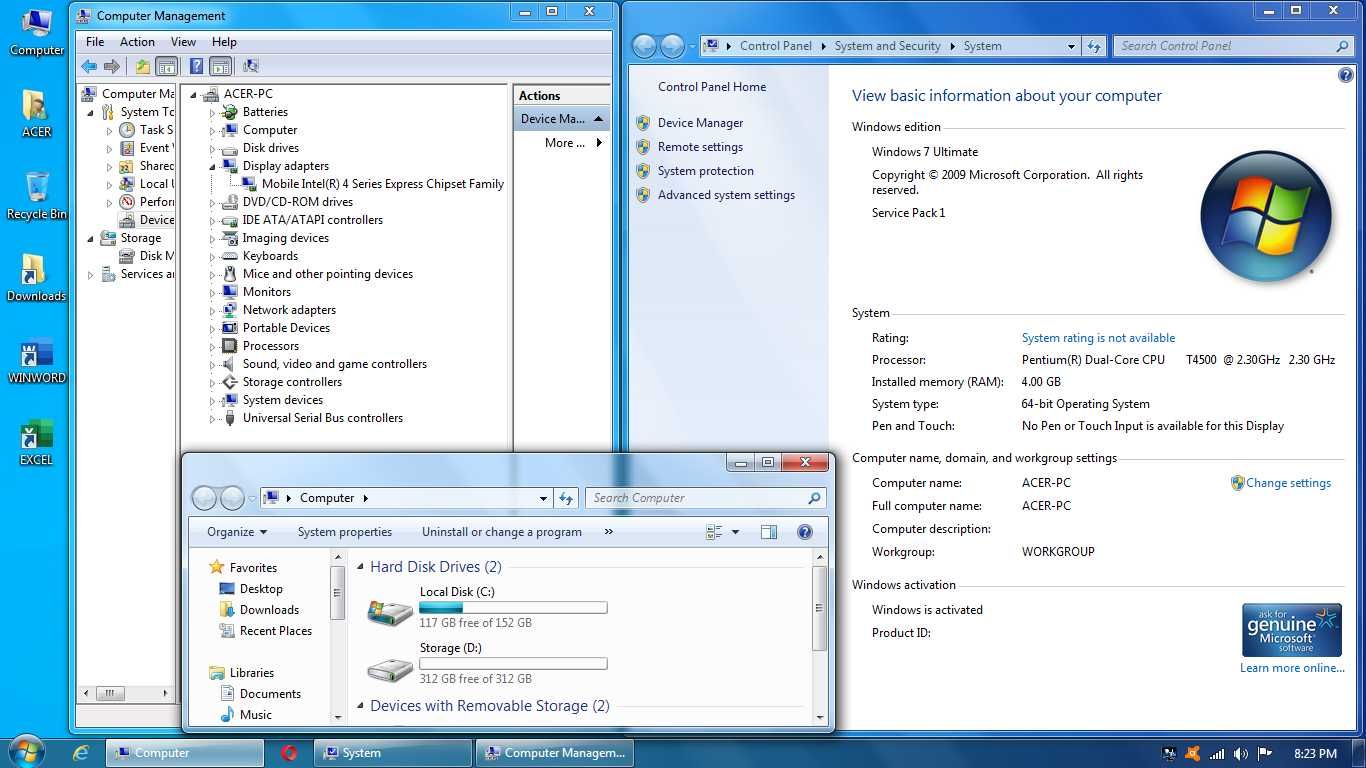Viewport: 1366px width, 768px height.
Task: Select Network adapters category icon
Action: pos(230,310)
